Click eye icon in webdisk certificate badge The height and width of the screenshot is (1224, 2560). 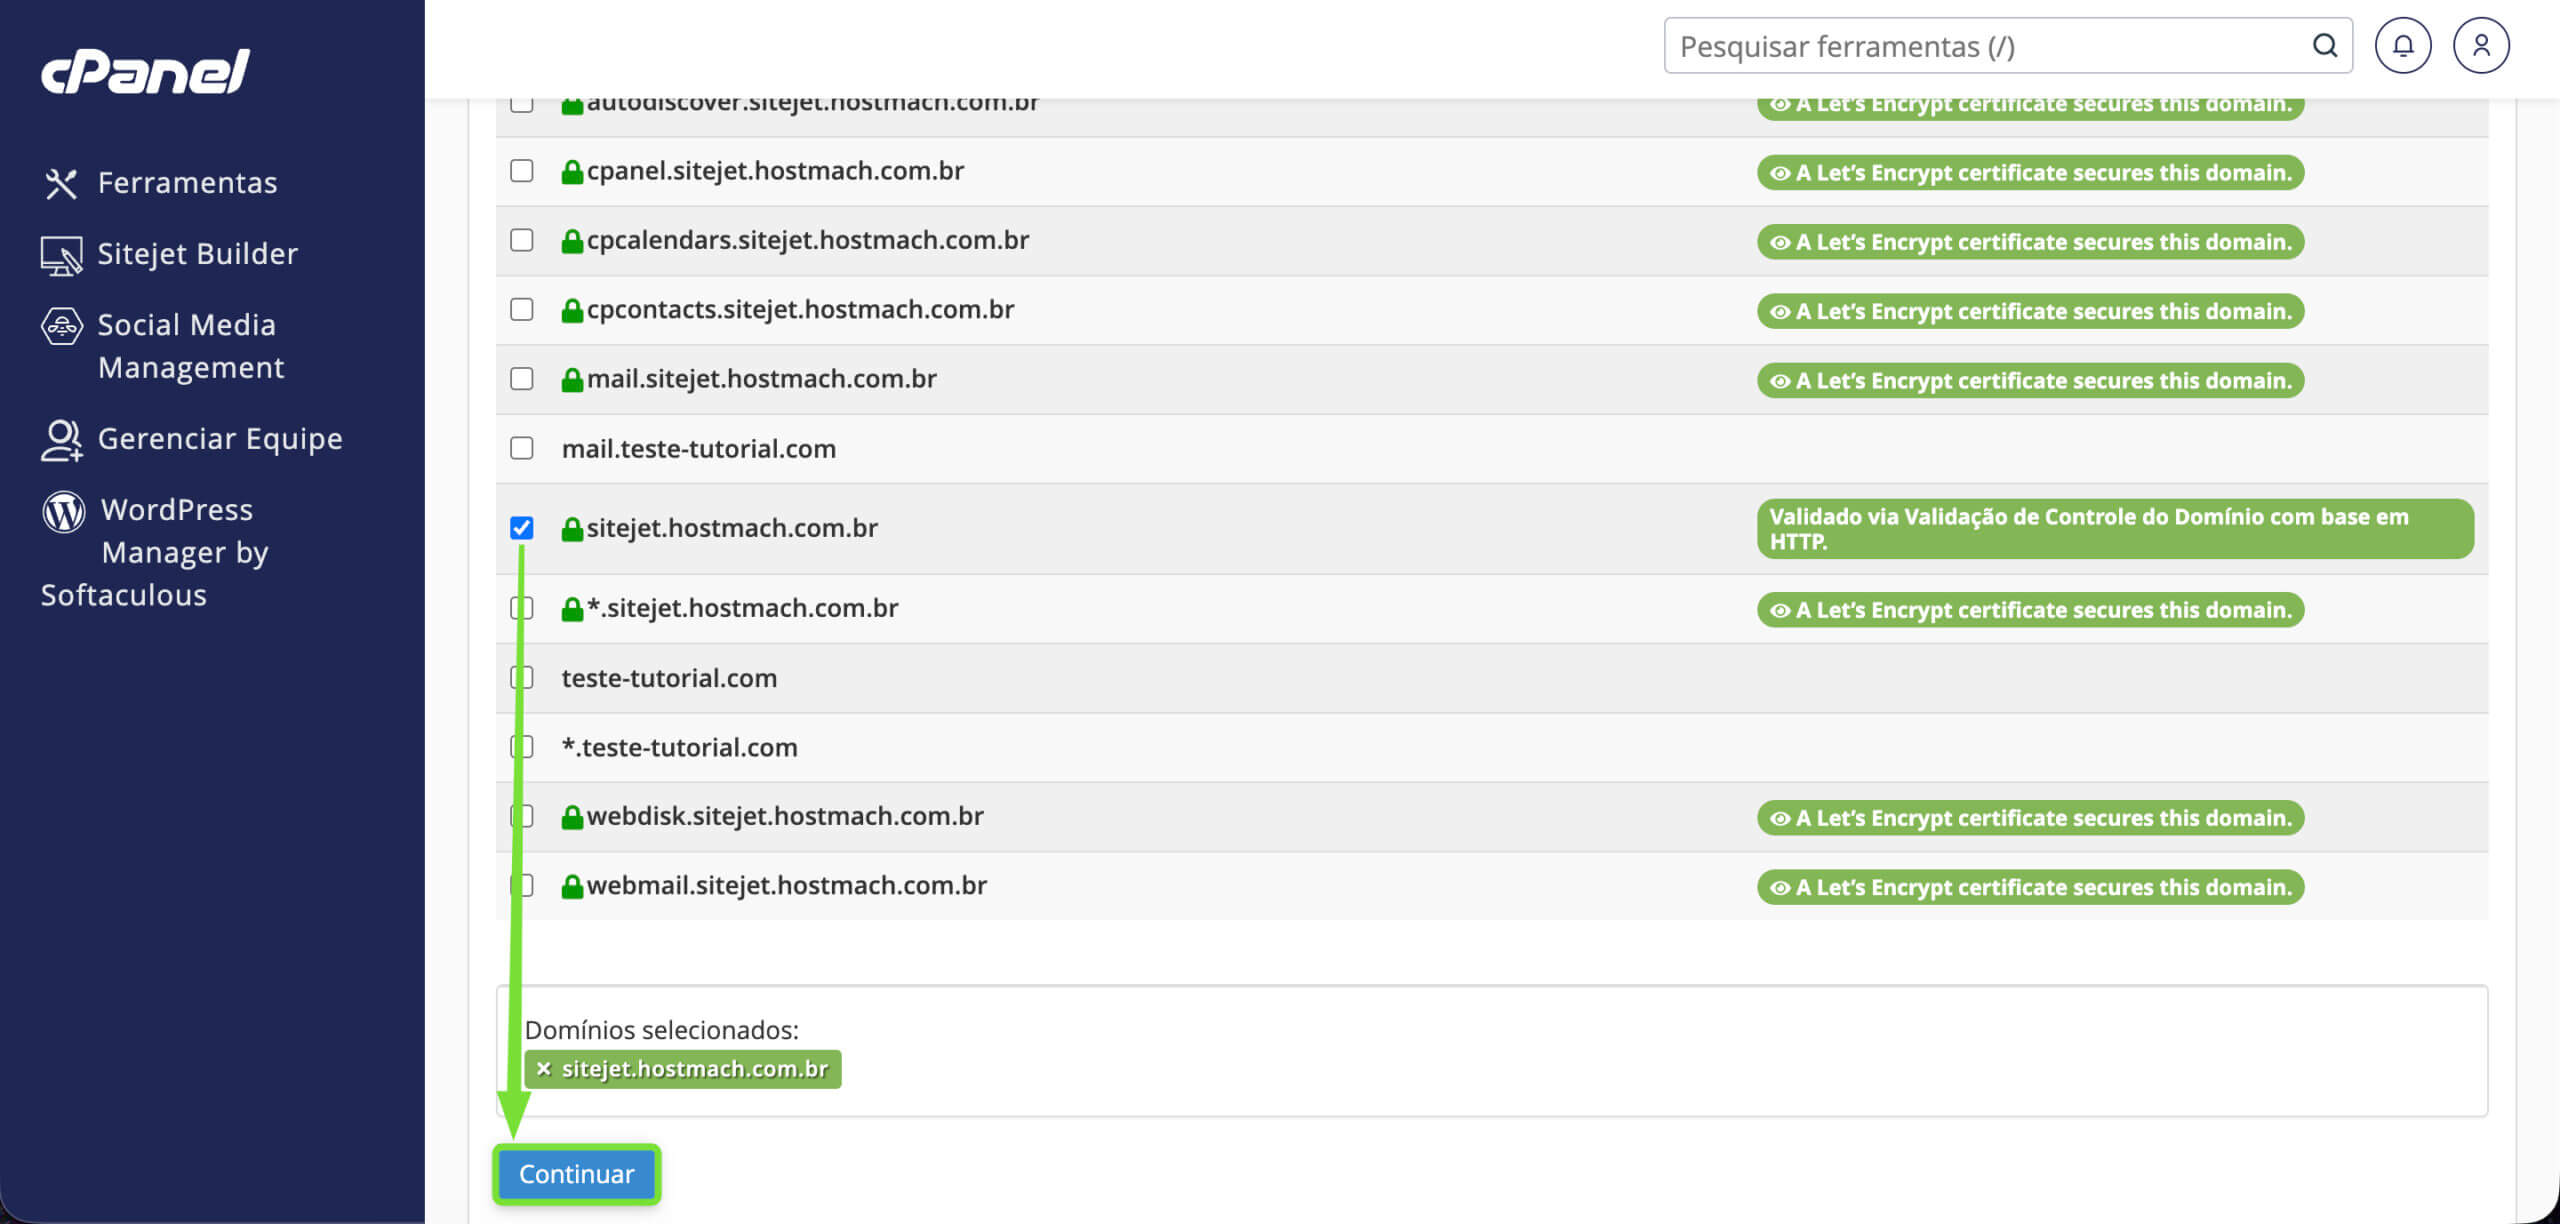(x=1780, y=818)
